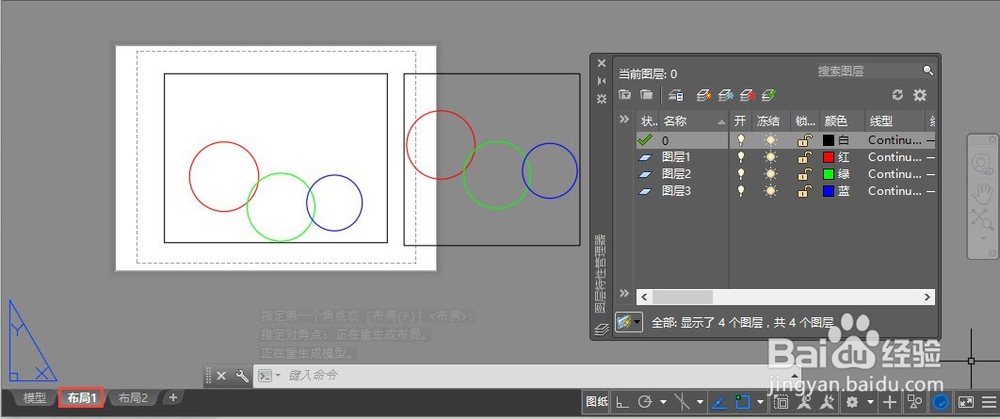Switch to the 布局1 tab
Viewport: 1000px width, 419px height.
(82, 398)
